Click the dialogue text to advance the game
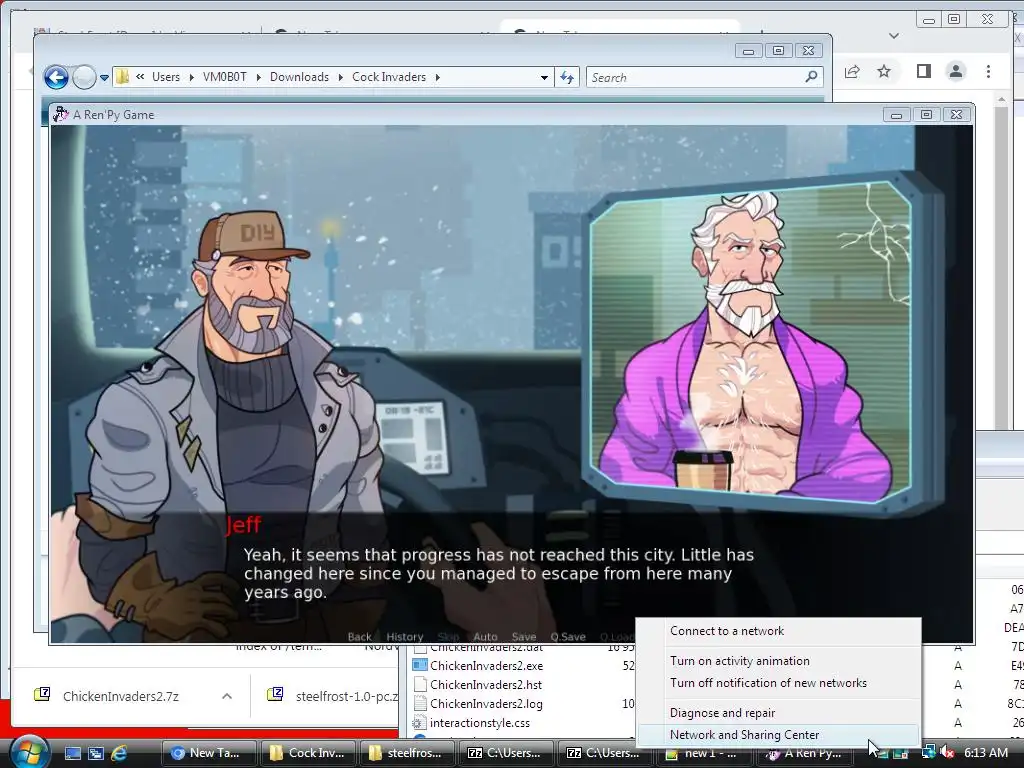The height and width of the screenshot is (768, 1024). pos(498,573)
